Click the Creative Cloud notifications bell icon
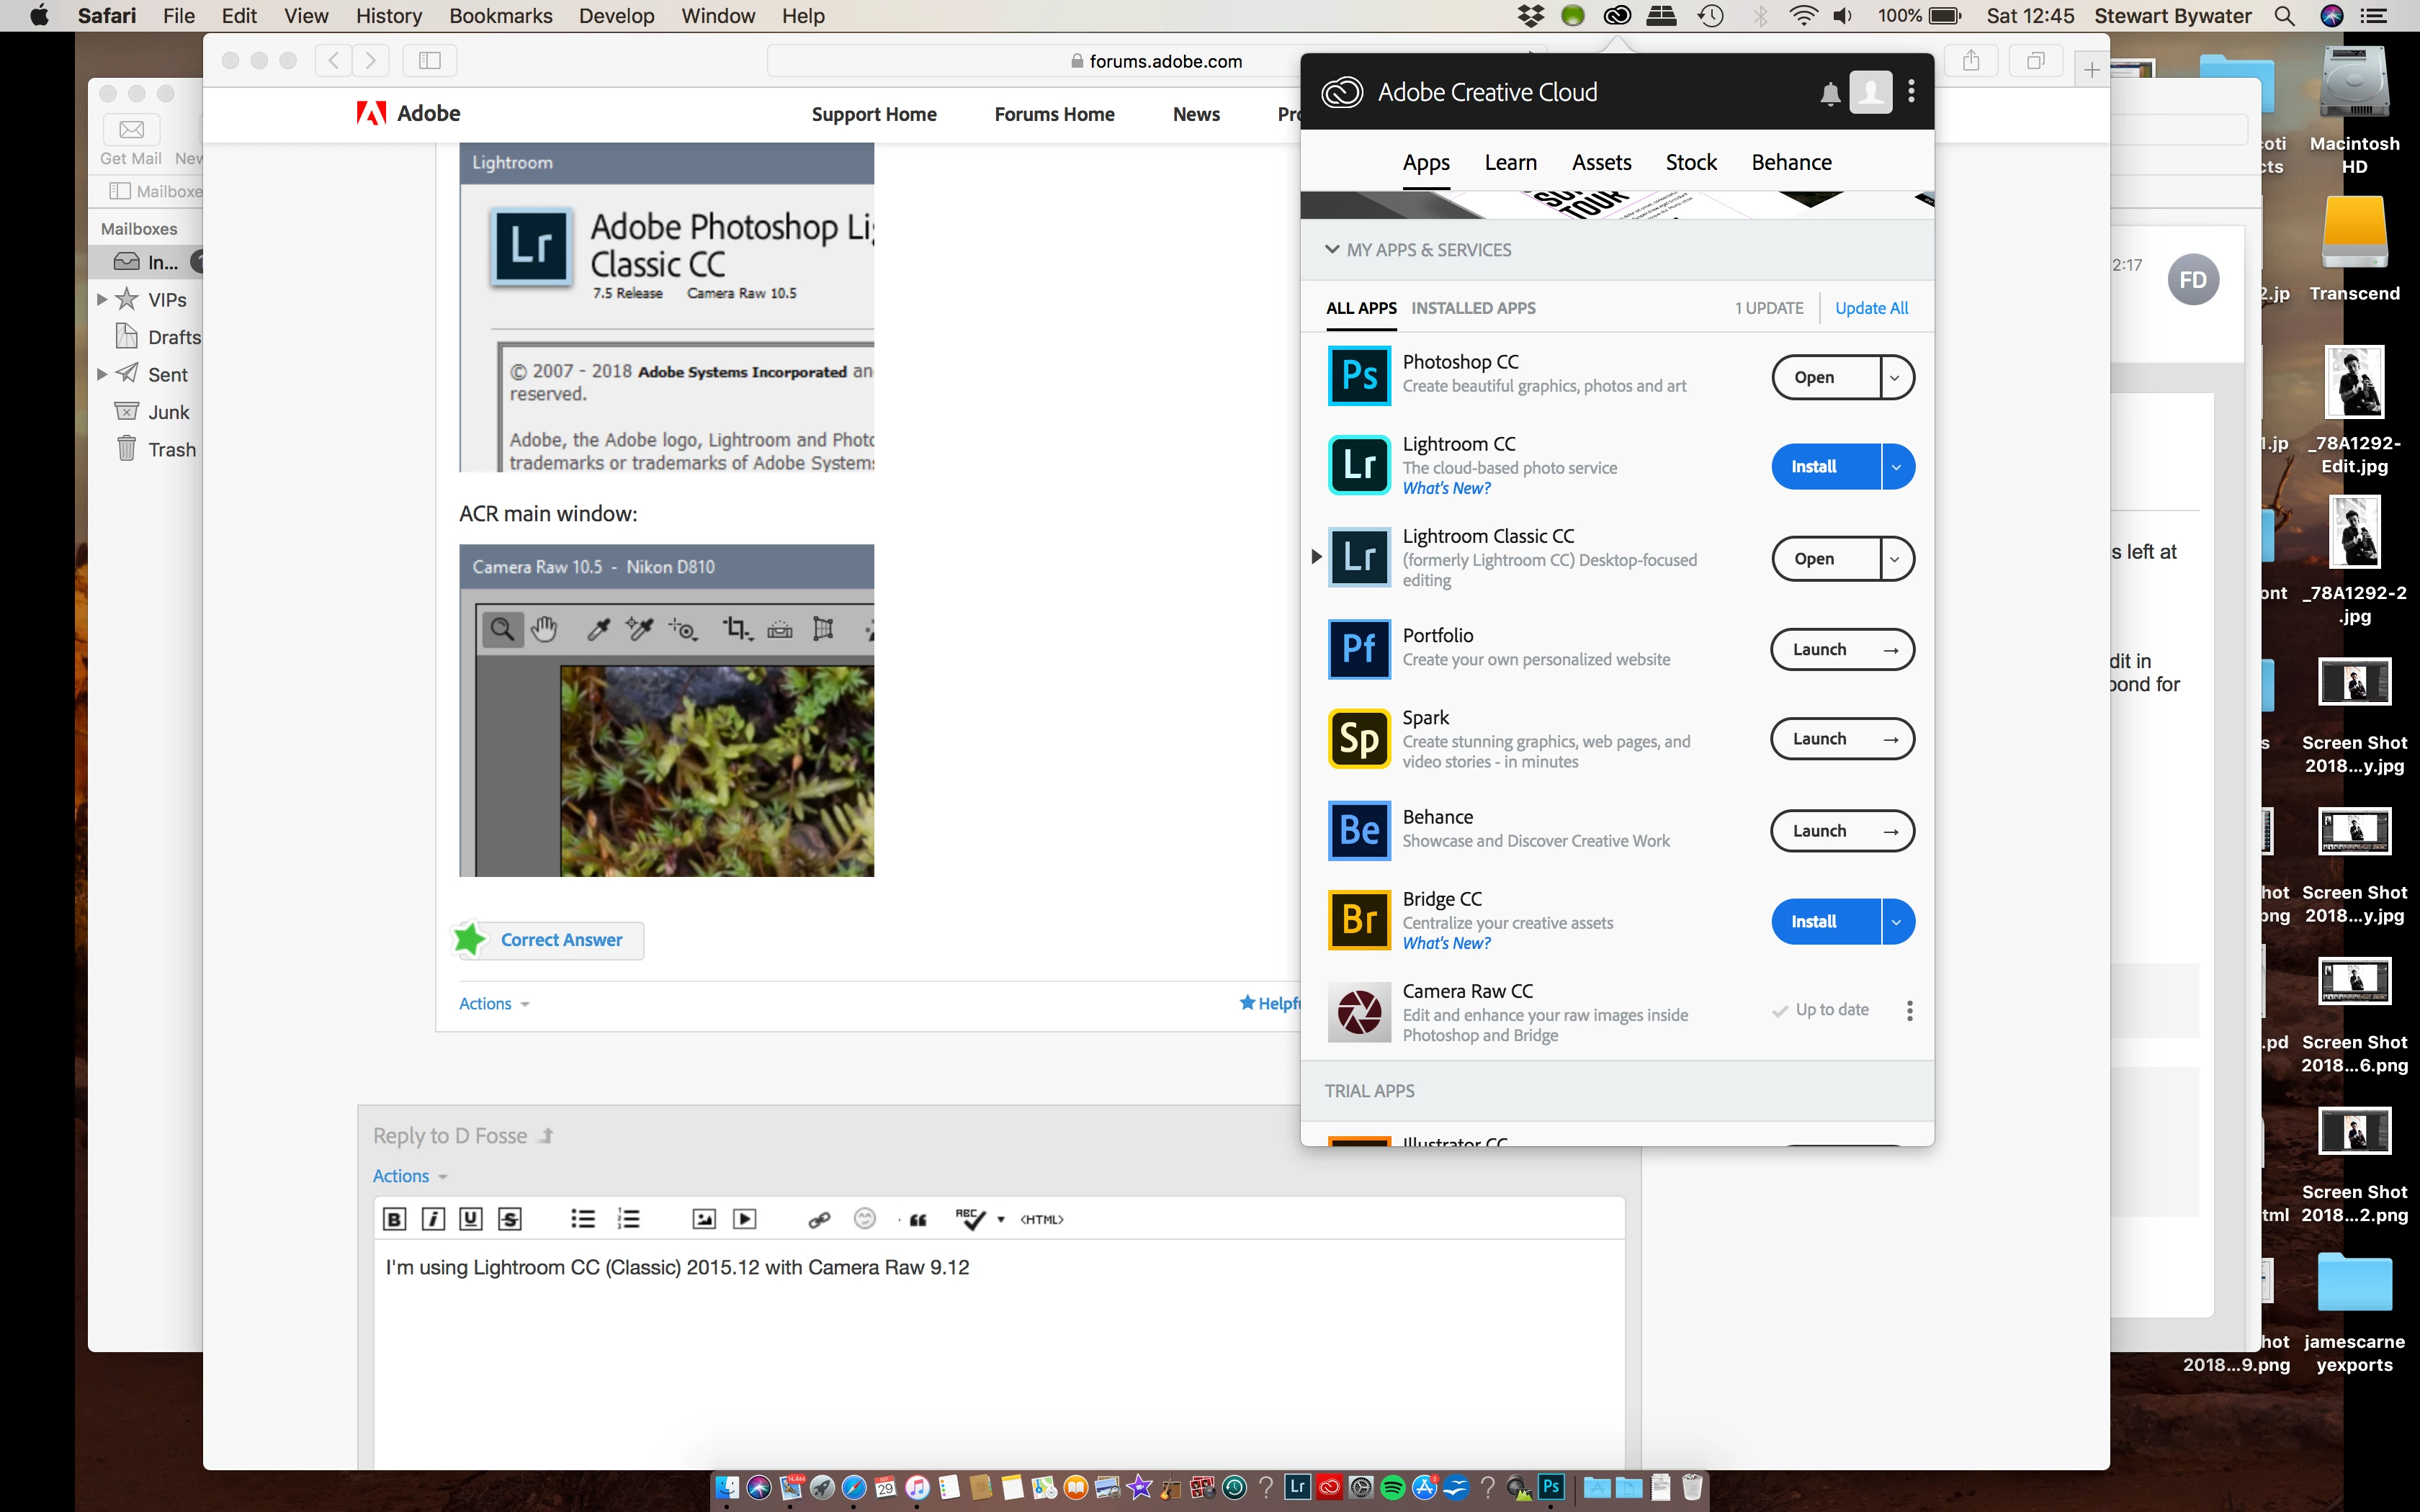The width and height of the screenshot is (2420, 1512). pyautogui.click(x=1829, y=94)
